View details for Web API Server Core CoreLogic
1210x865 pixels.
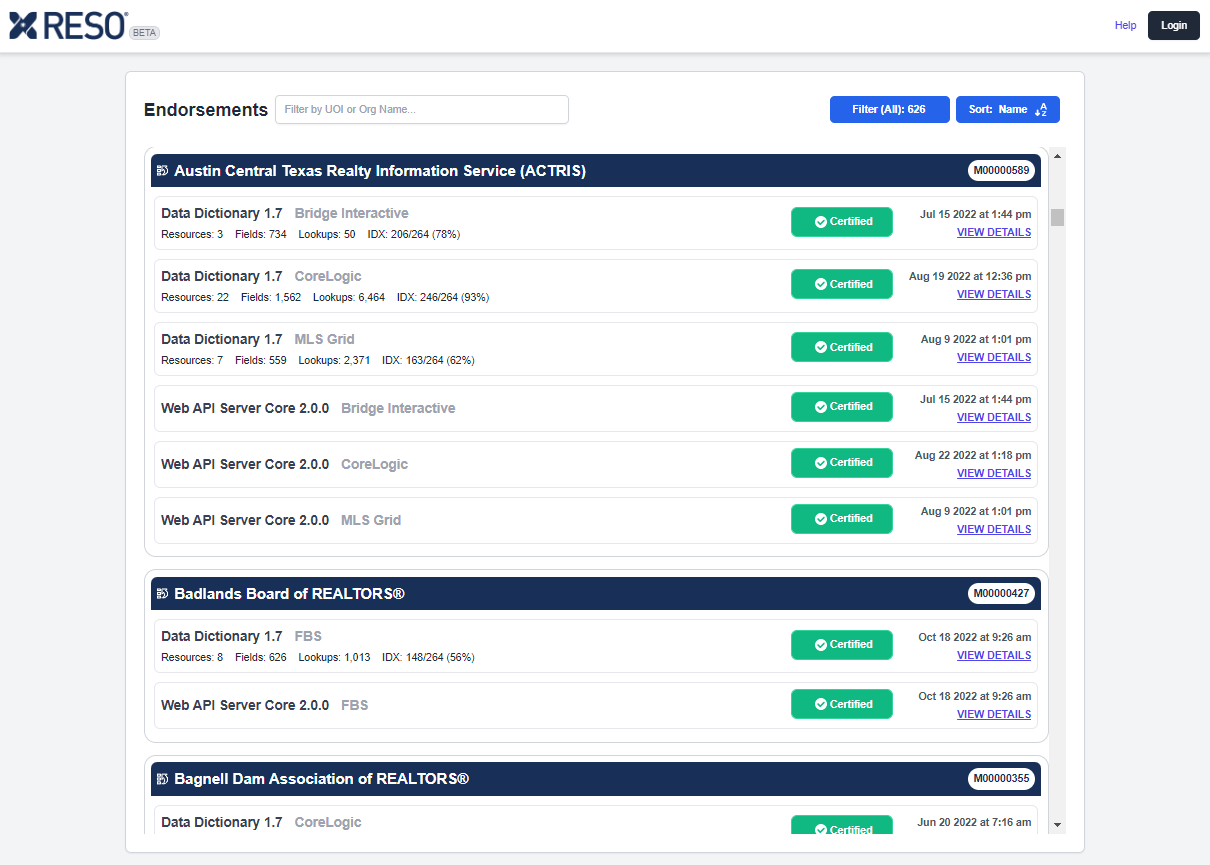coord(994,474)
